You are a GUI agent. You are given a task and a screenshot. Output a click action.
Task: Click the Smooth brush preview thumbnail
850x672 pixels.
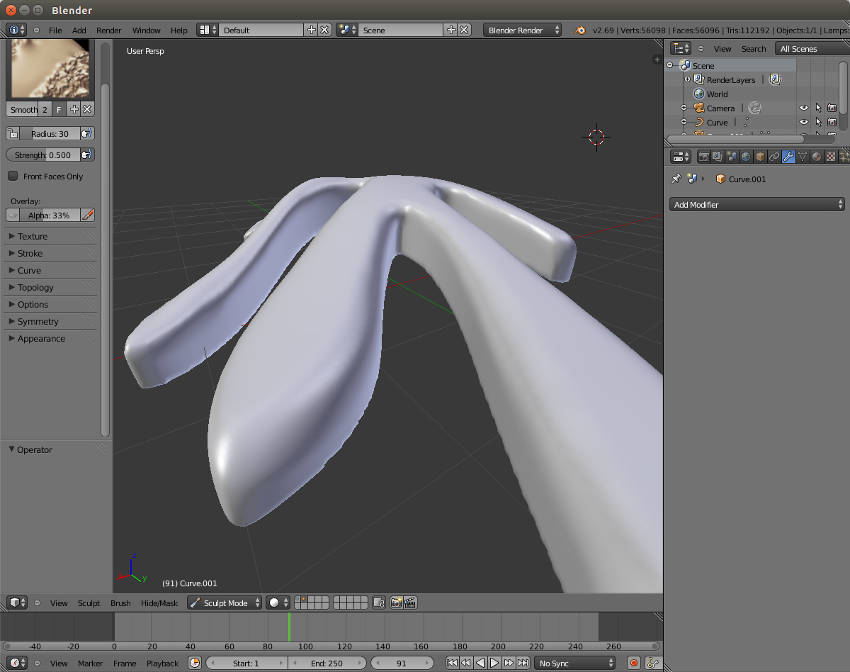coord(49,69)
